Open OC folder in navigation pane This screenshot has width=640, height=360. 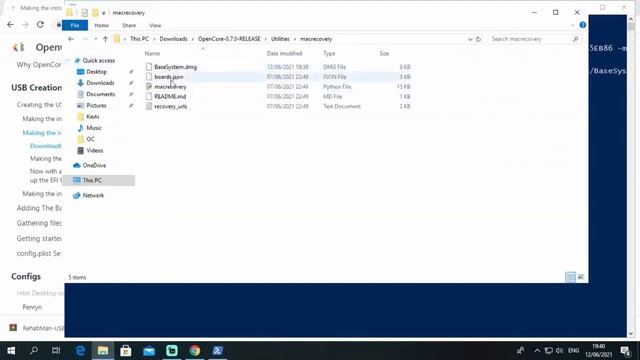pos(90,139)
